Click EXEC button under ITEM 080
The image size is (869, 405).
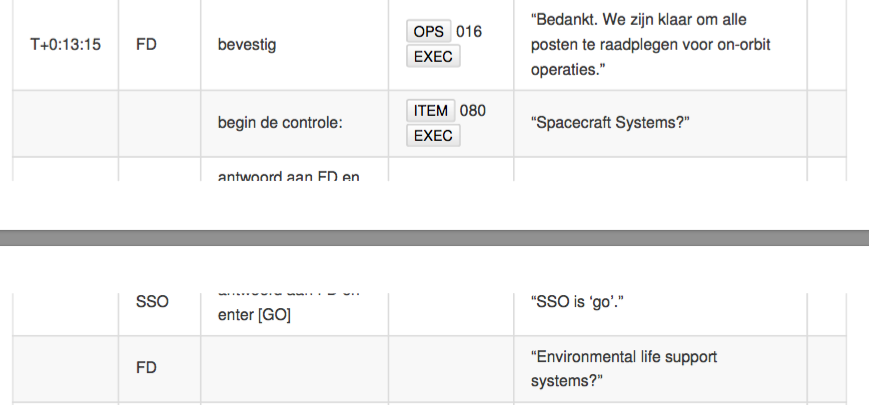(x=433, y=136)
